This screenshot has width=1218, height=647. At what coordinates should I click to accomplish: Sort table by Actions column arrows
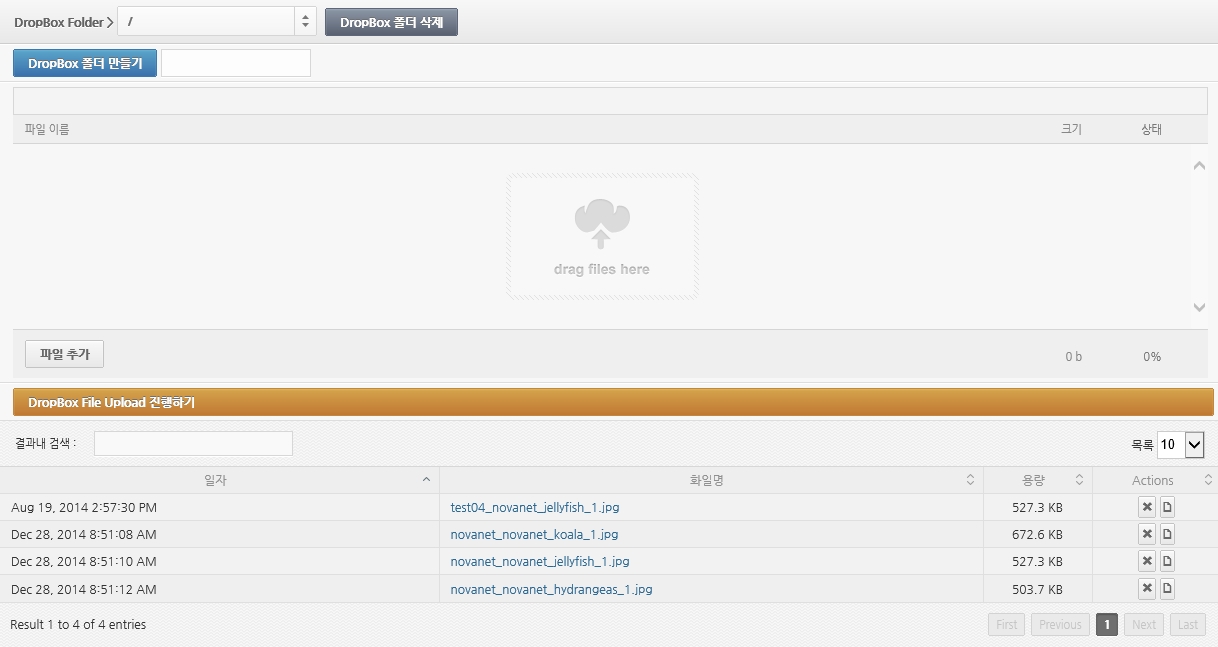[1207, 480]
